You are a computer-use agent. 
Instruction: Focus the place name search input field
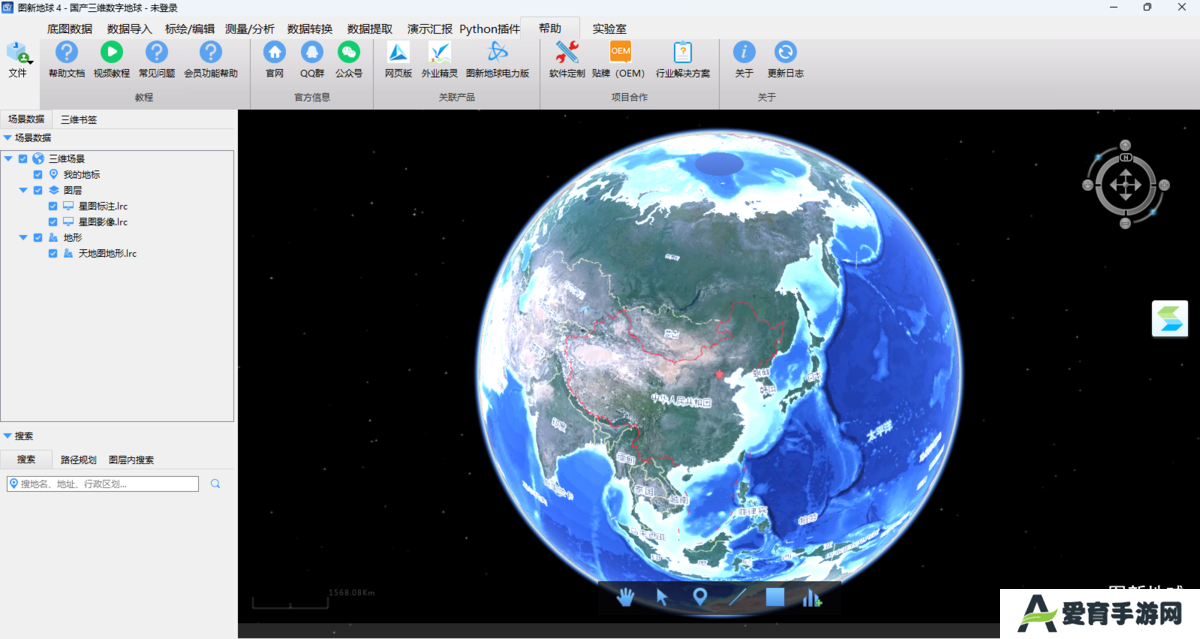coord(103,484)
